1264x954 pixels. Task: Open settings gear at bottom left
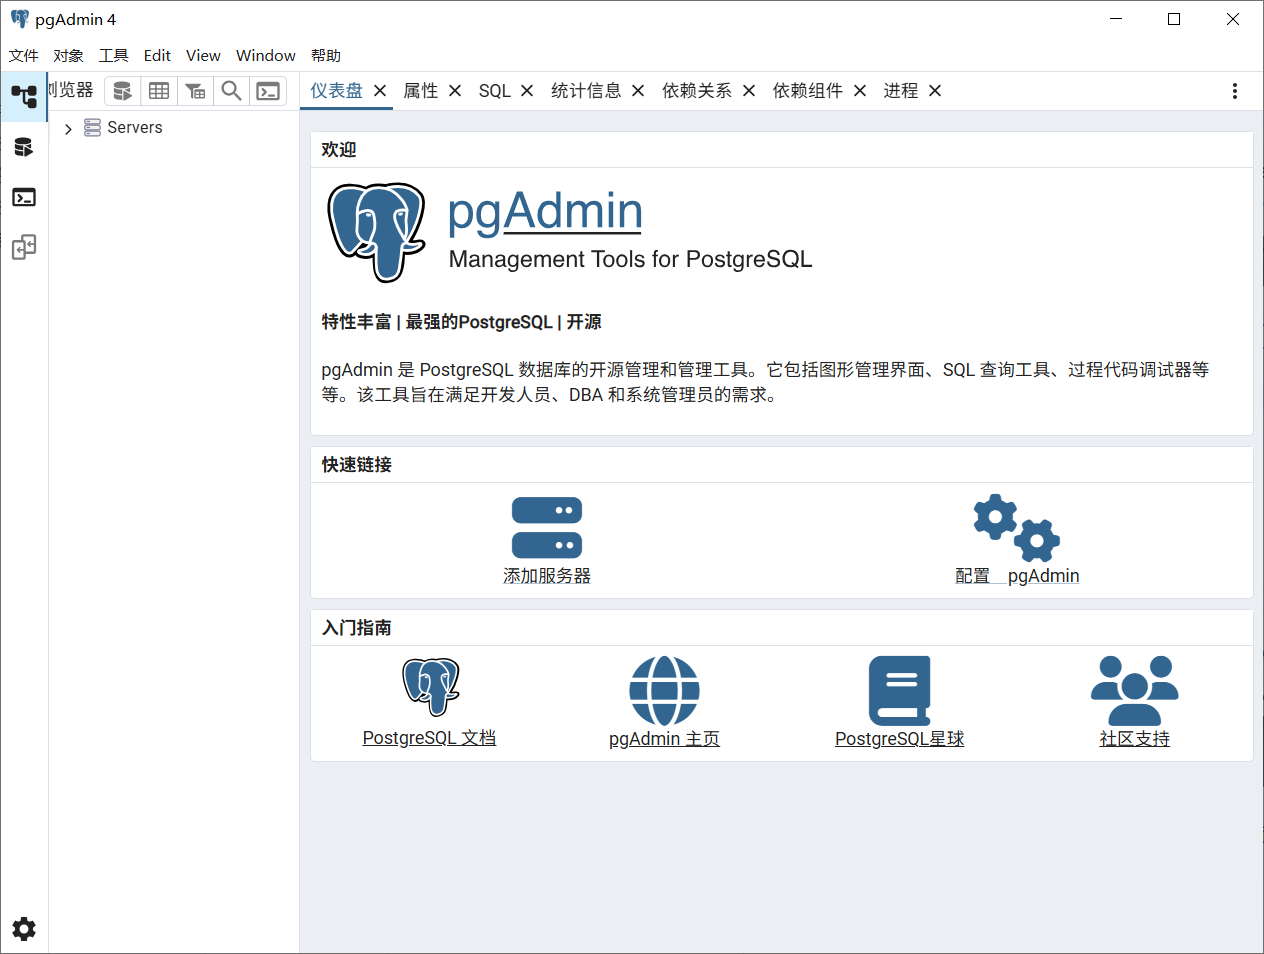[x=24, y=928]
